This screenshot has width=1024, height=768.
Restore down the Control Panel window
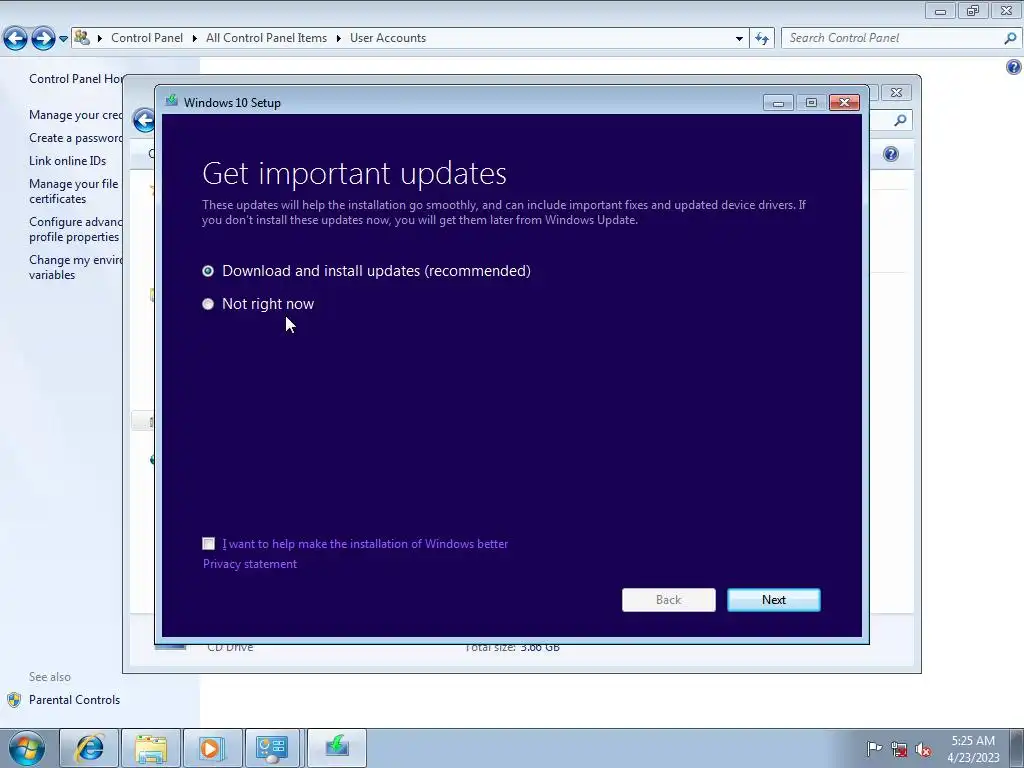click(x=973, y=10)
